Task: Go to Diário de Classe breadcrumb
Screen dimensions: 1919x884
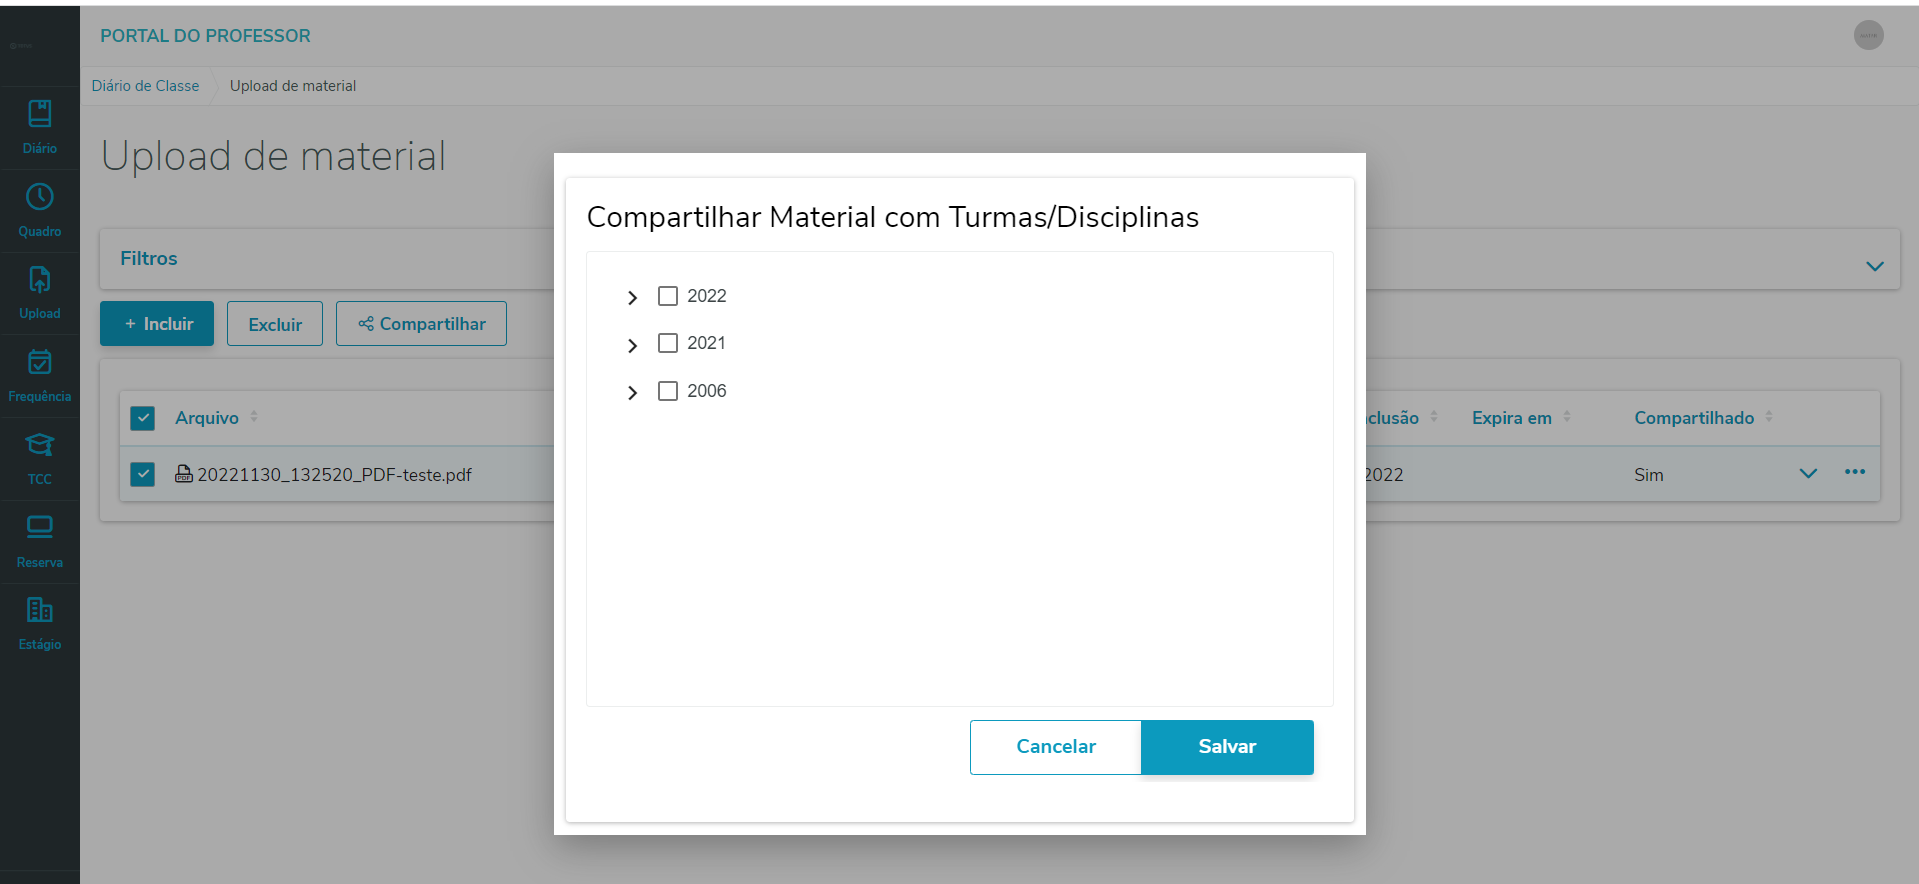Action: tap(145, 86)
